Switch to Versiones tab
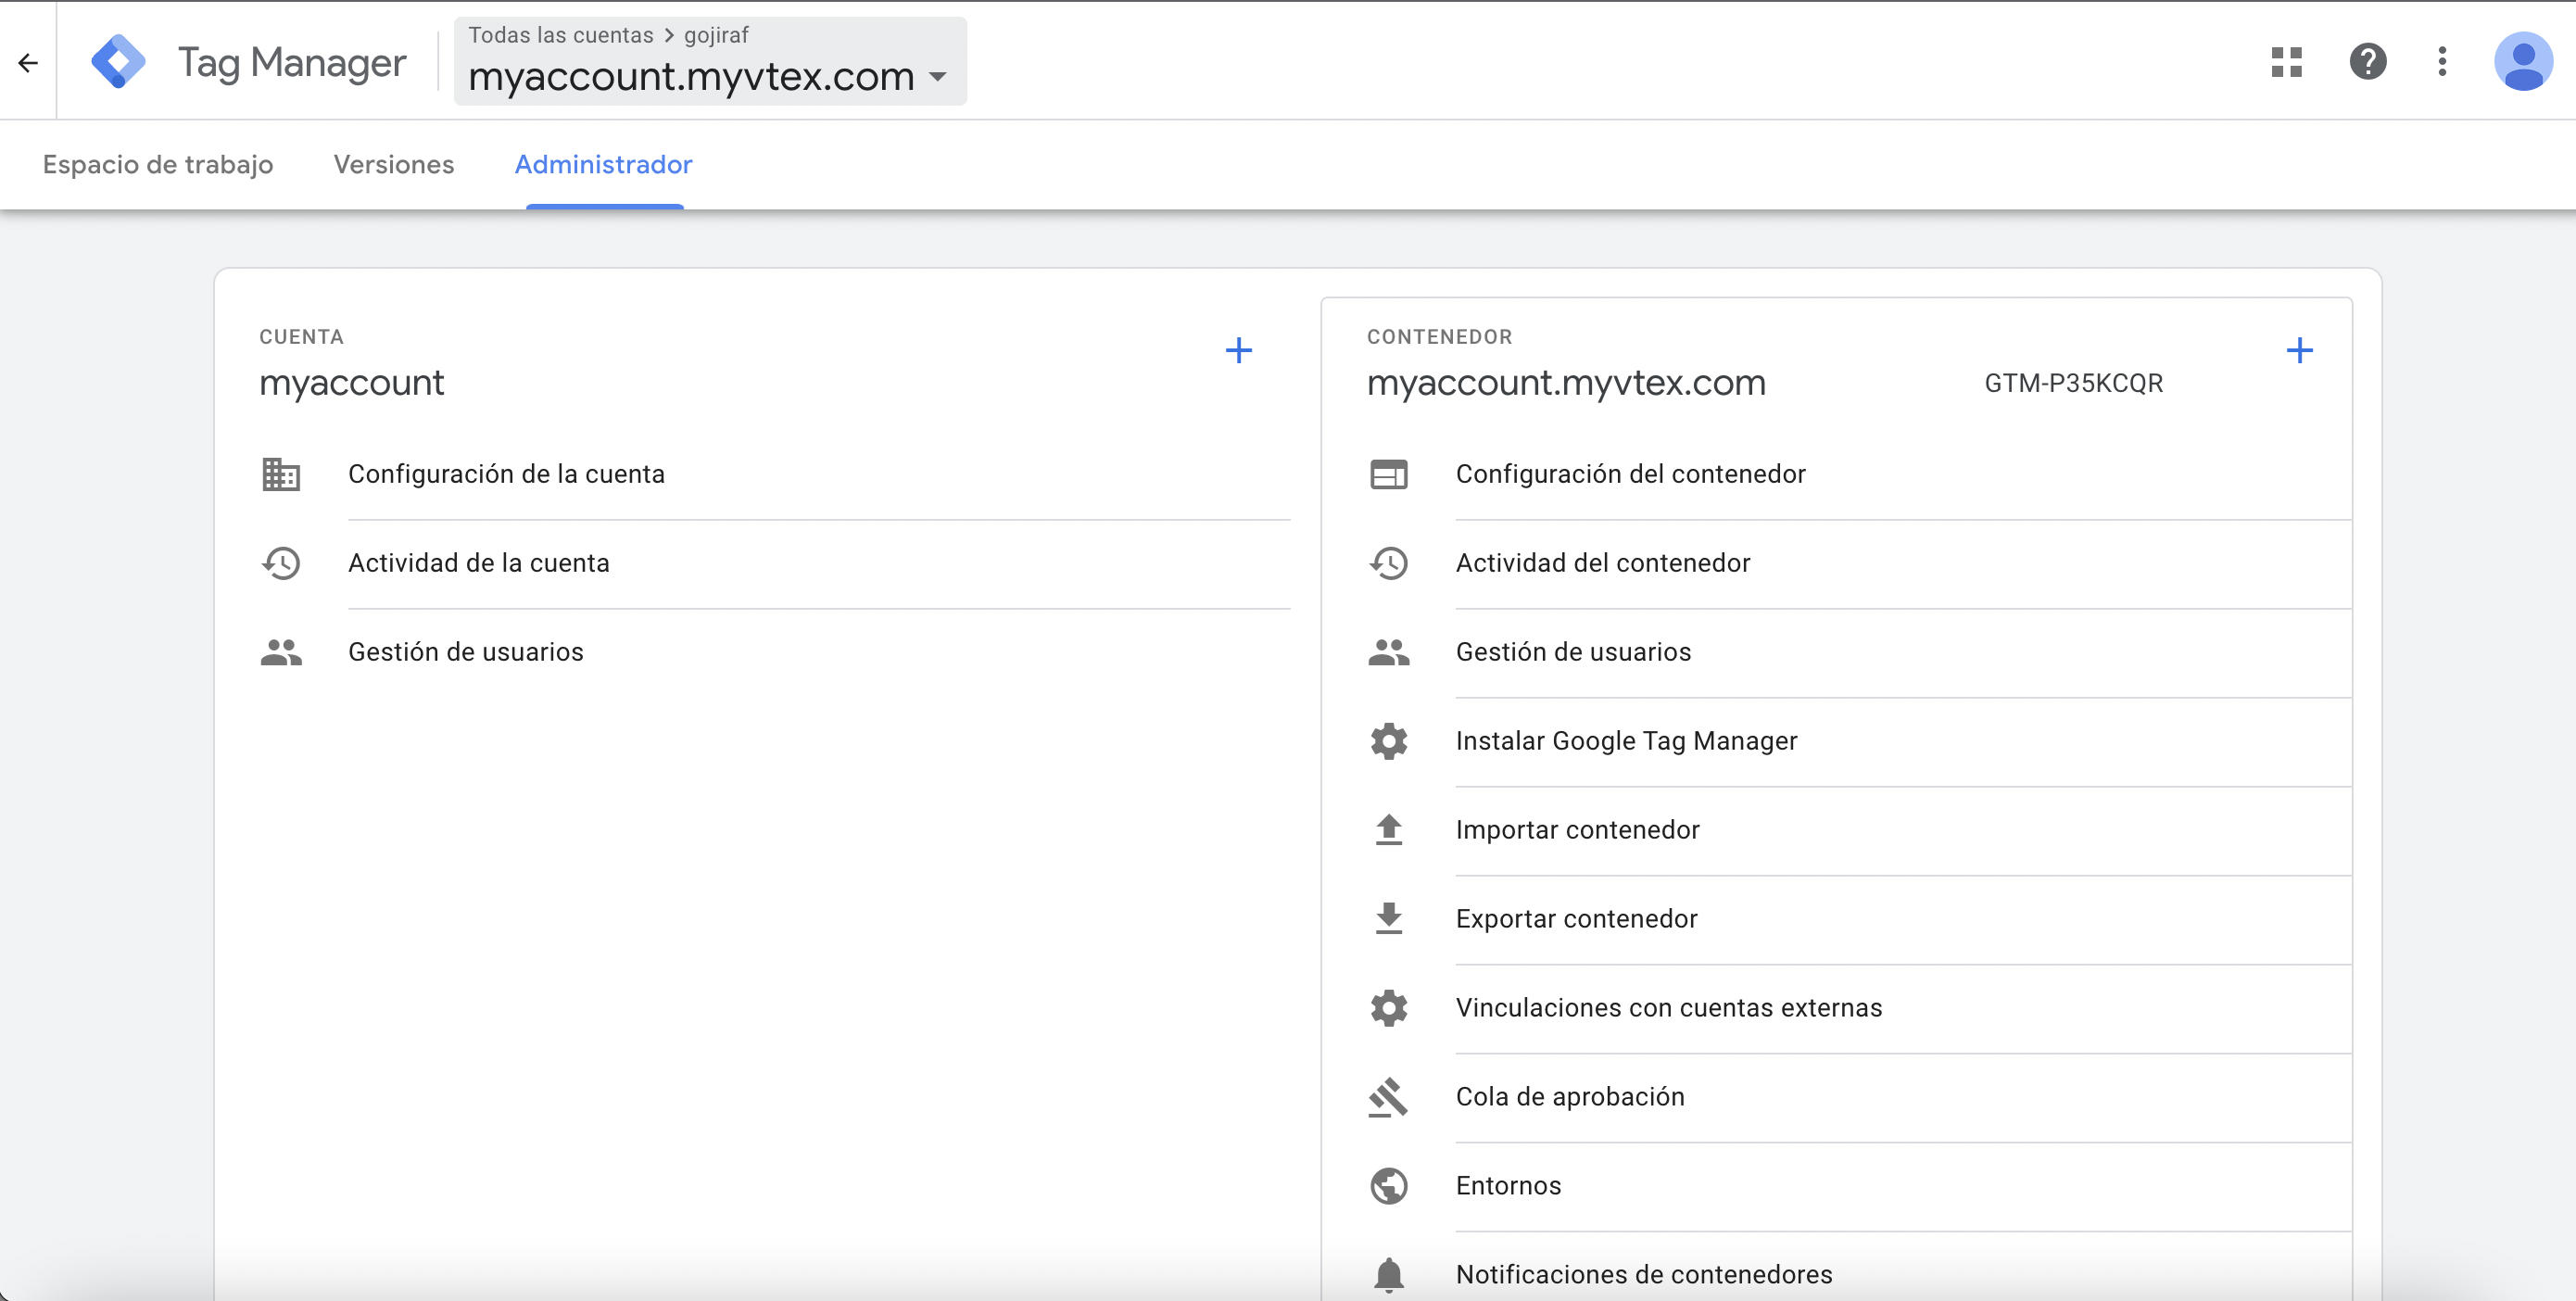This screenshot has width=2576, height=1301. coord(393,164)
